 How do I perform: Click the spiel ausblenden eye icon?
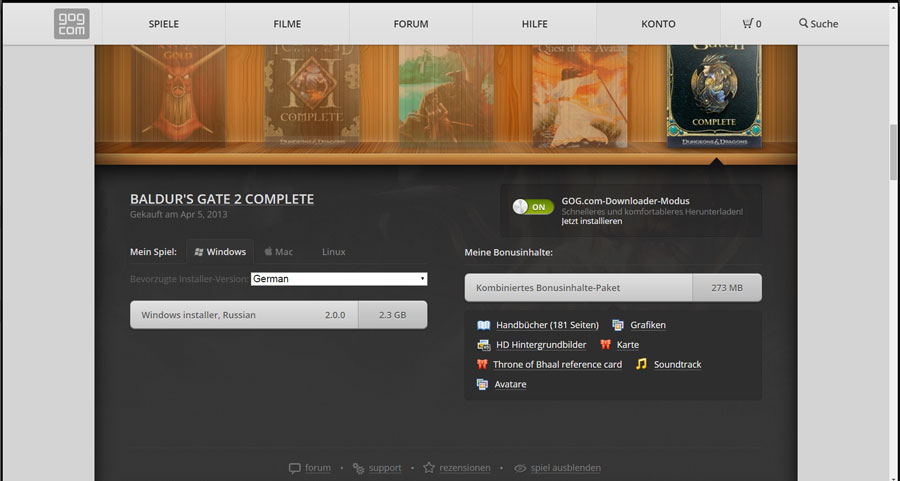coord(520,468)
